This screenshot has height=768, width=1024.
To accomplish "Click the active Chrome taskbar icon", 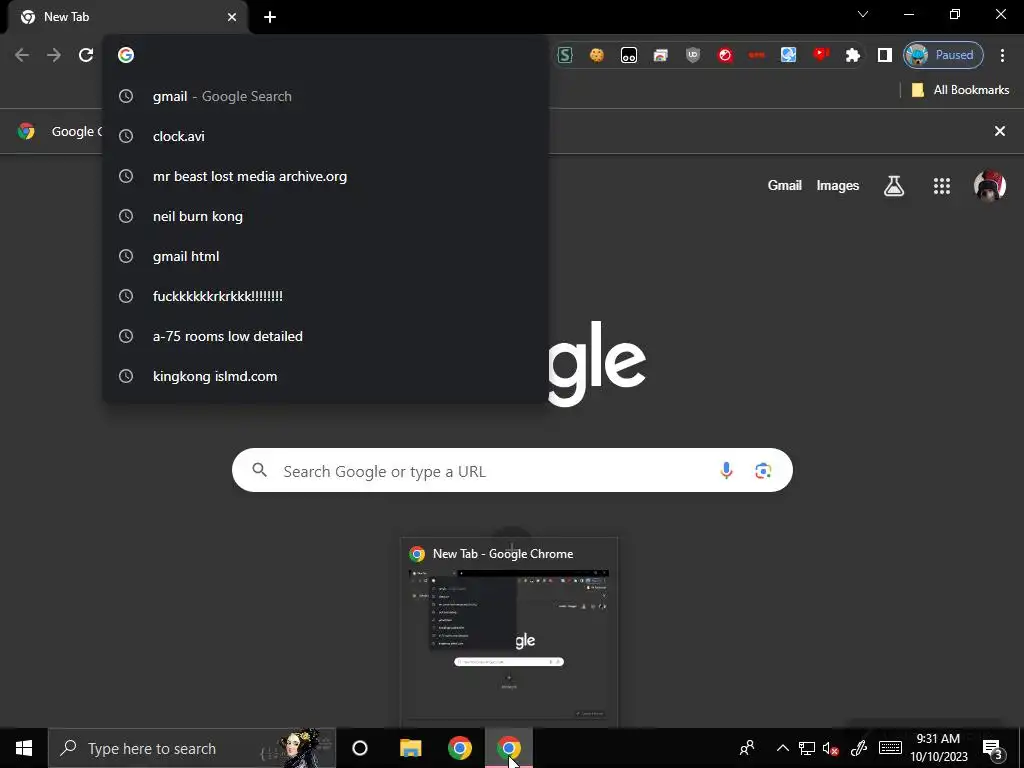I will click(509, 748).
